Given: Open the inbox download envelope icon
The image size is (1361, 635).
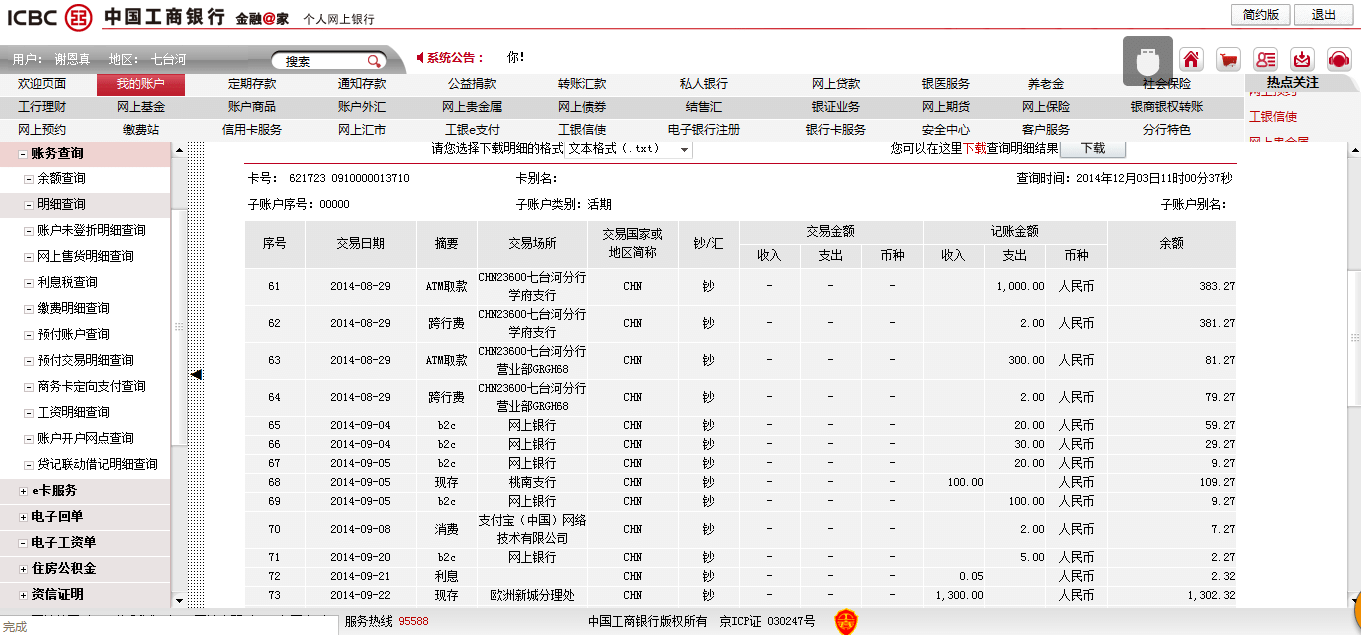Looking at the screenshot, I should [1302, 58].
